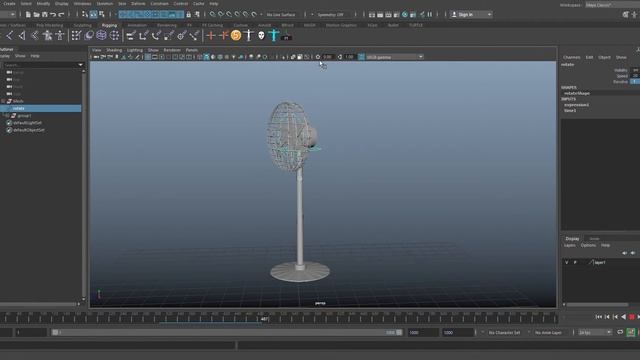
Task: Click play backwards button
Action: [623, 317]
